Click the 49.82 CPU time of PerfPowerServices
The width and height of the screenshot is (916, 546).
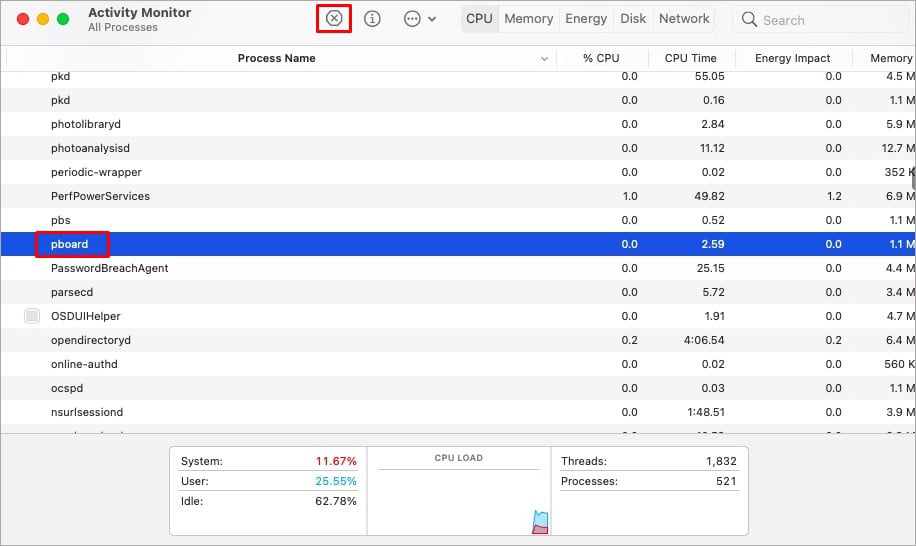[x=709, y=196]
